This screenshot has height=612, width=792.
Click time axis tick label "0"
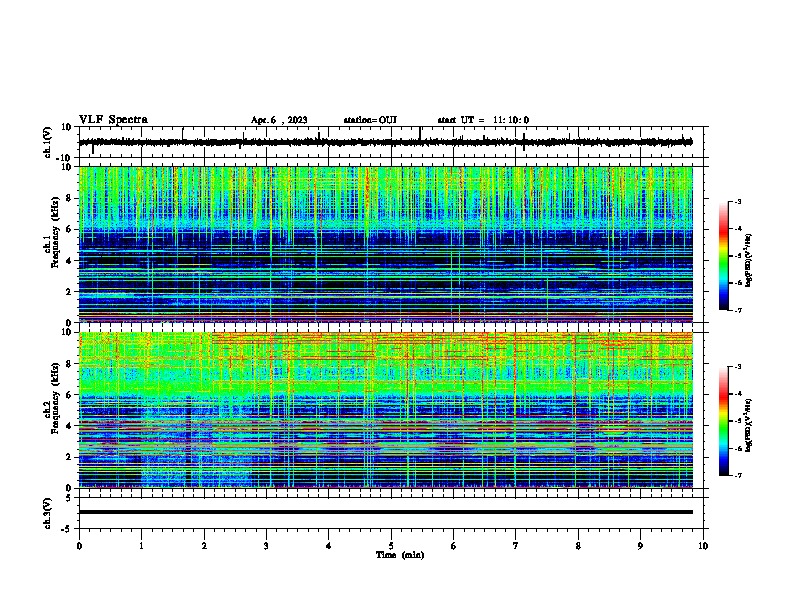79,546
